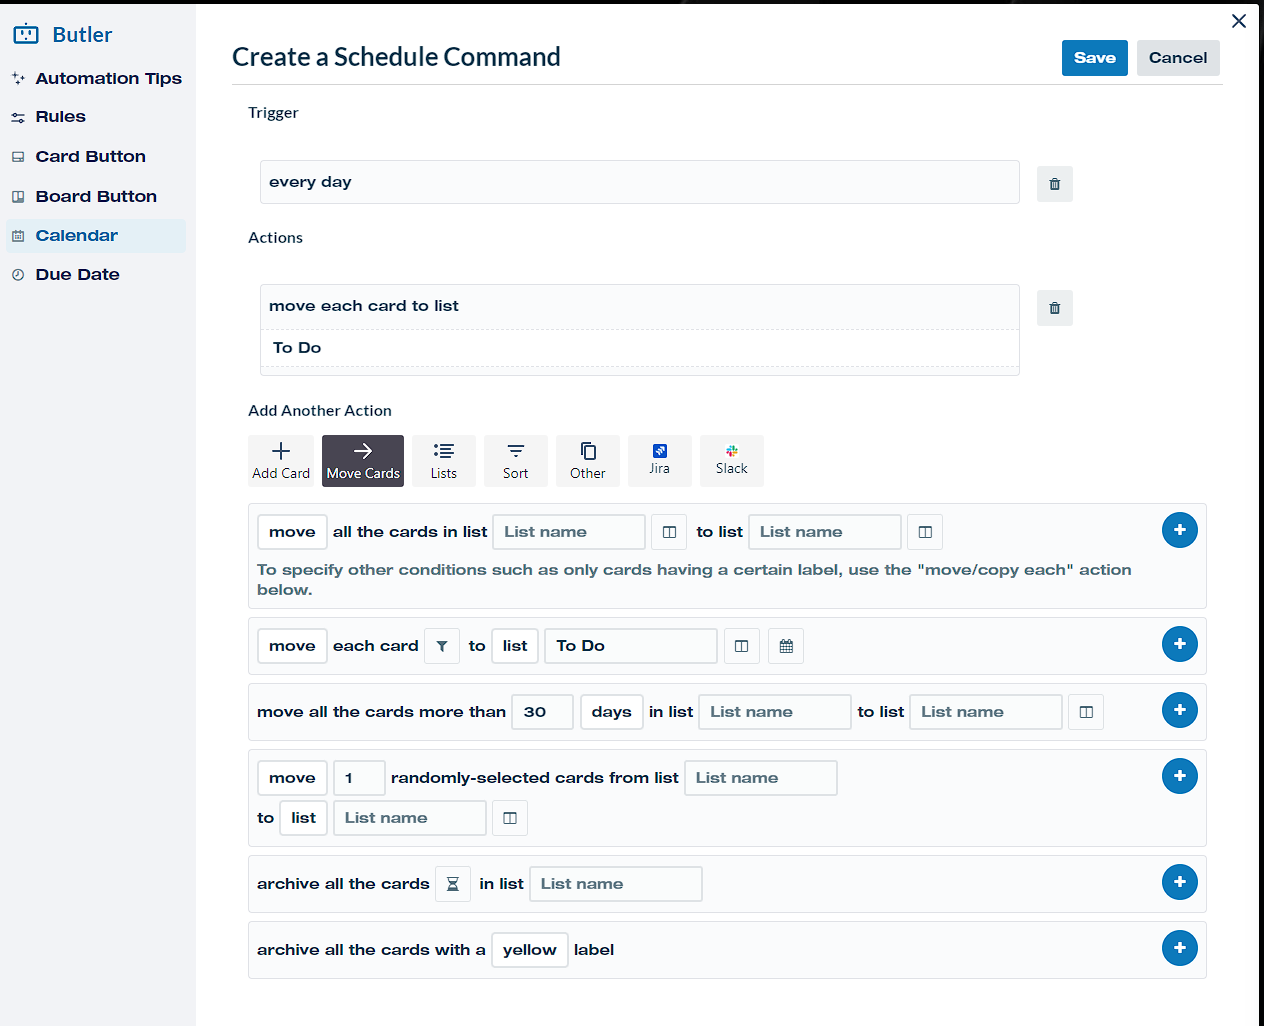The image size is (1264, 1026).
Task: Add the 'archive all the cards with label' action
Action: click(1180, 948)
